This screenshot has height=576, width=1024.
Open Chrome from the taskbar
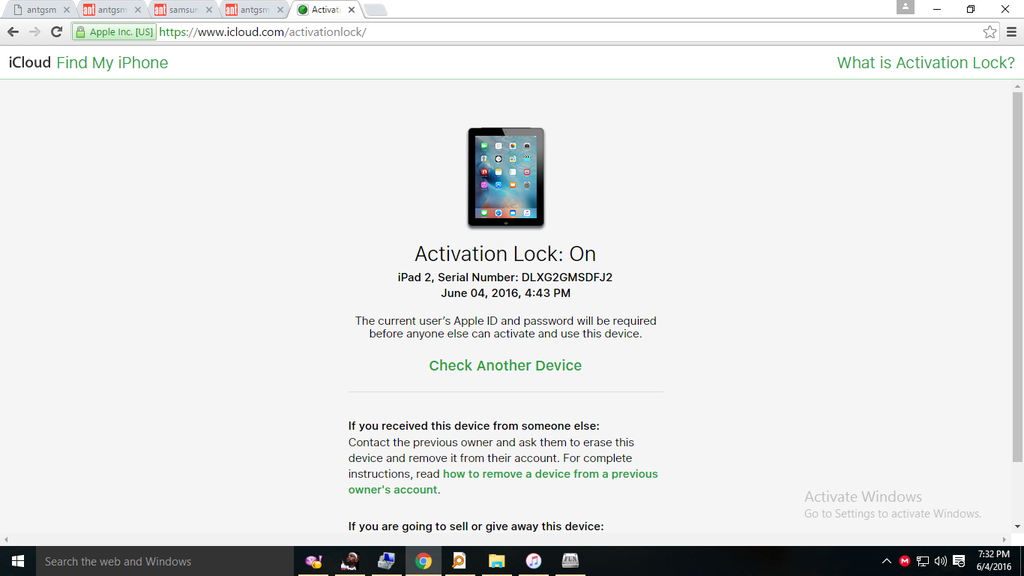point(423,561)
